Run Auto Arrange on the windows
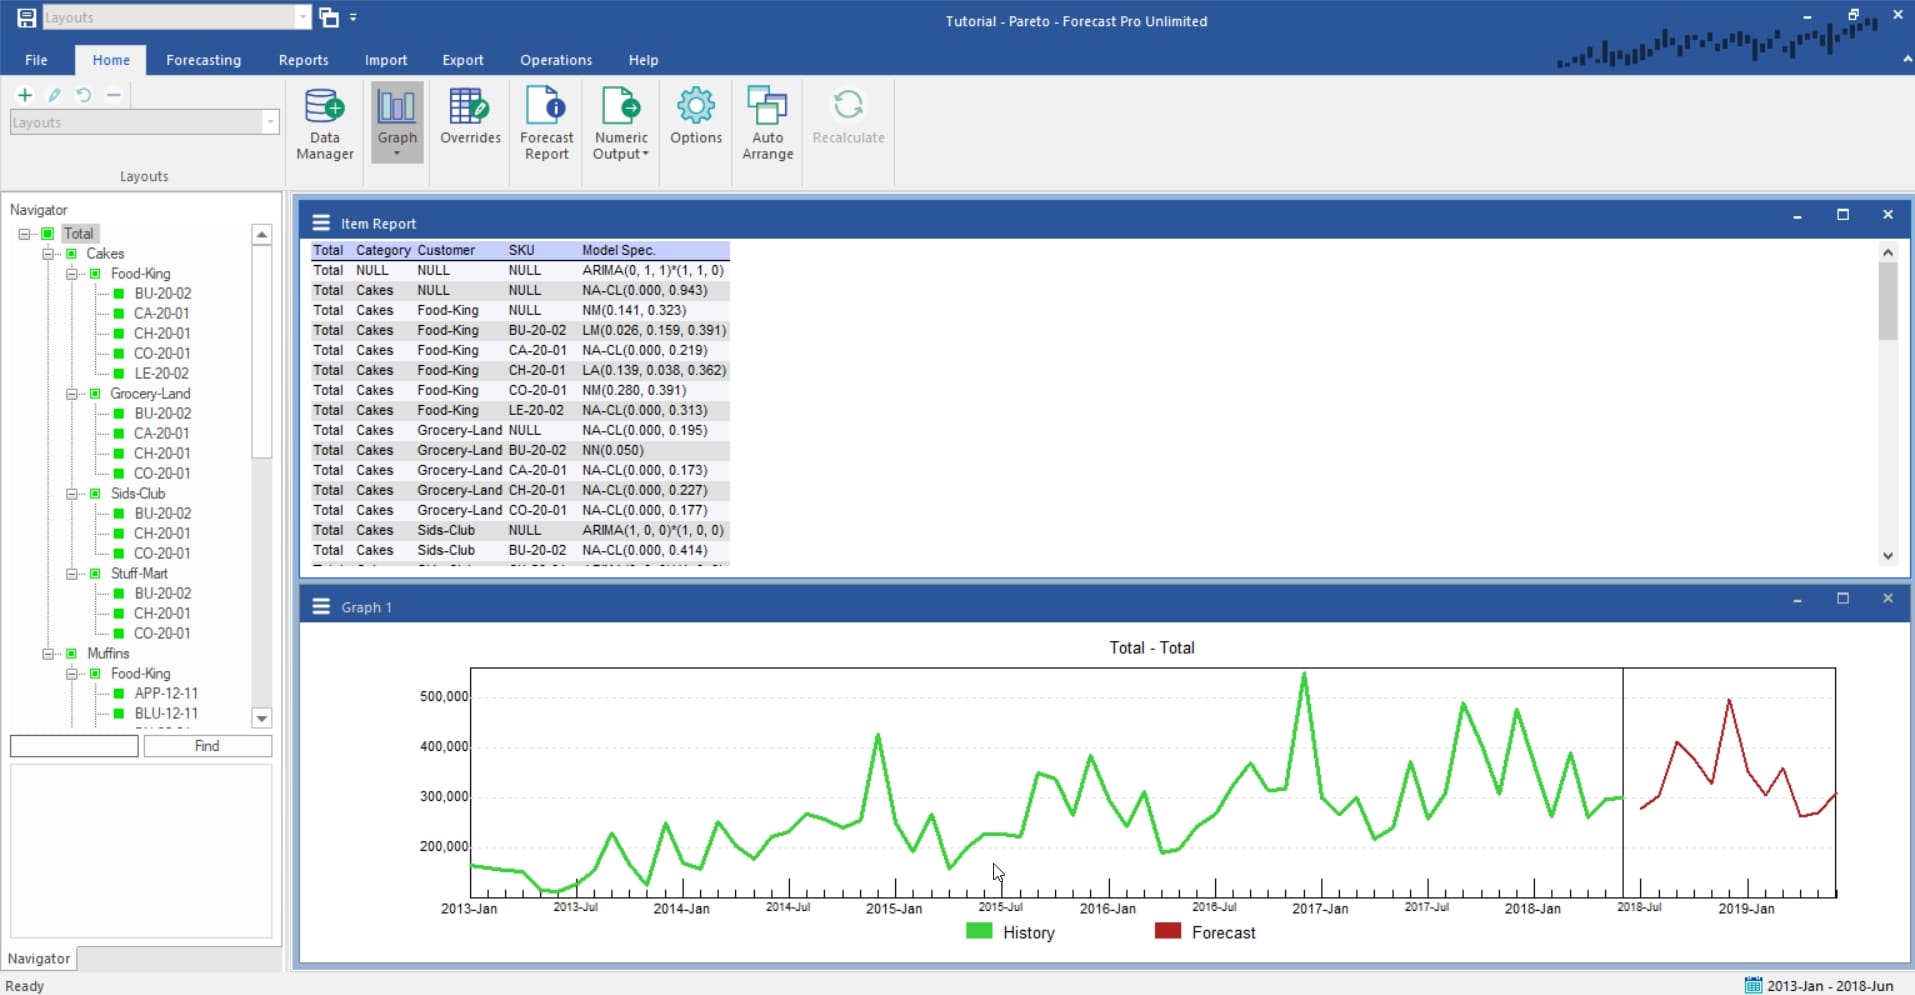The image size is (1915, 995). pos(766,120)
